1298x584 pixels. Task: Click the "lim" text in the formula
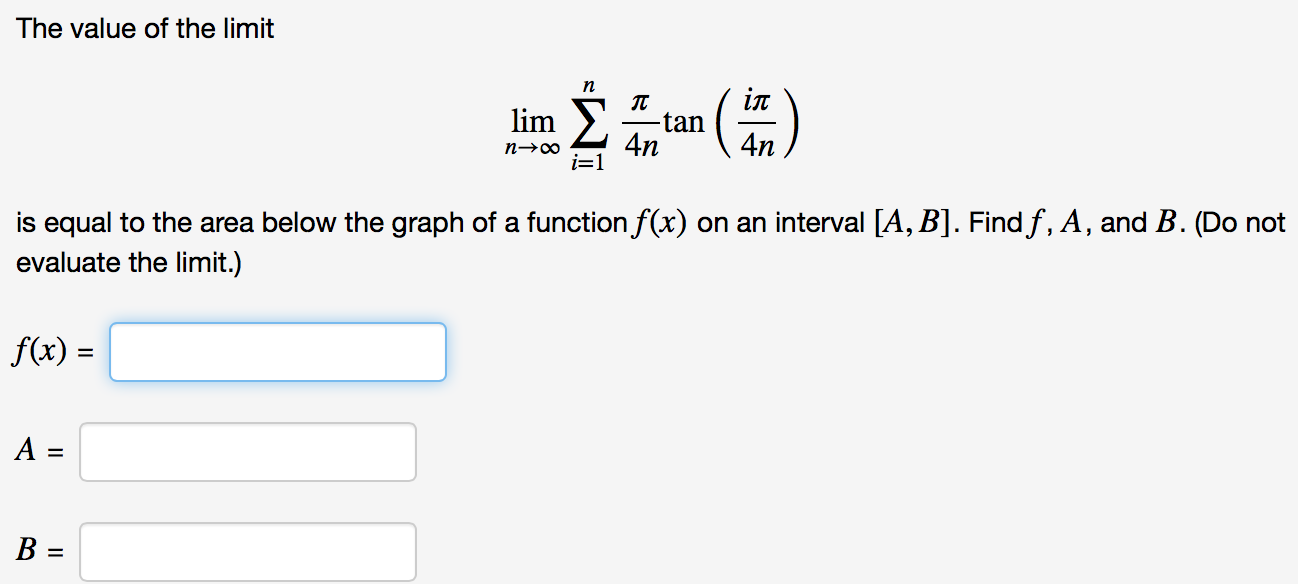tap(533, 122)
